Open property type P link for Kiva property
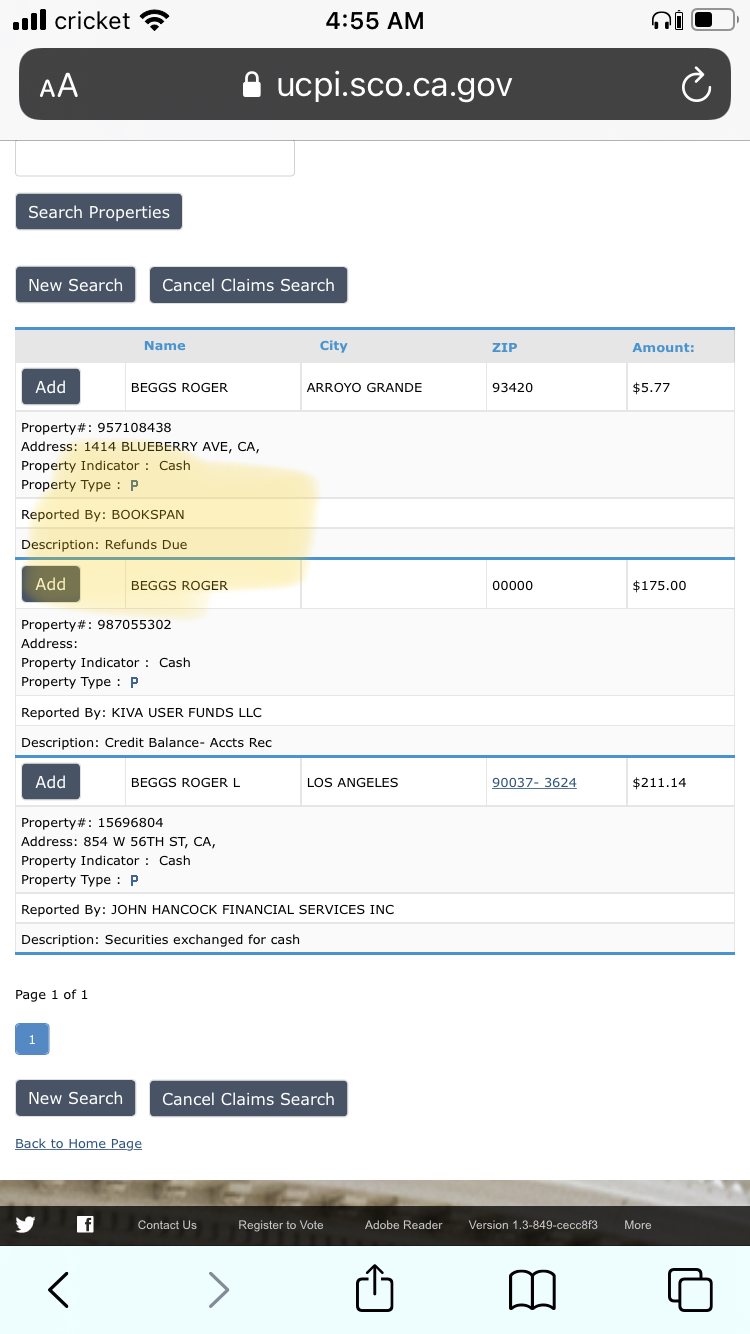Screen dimensions: 750x1334 pyautogui.click(x=134, y=682)
